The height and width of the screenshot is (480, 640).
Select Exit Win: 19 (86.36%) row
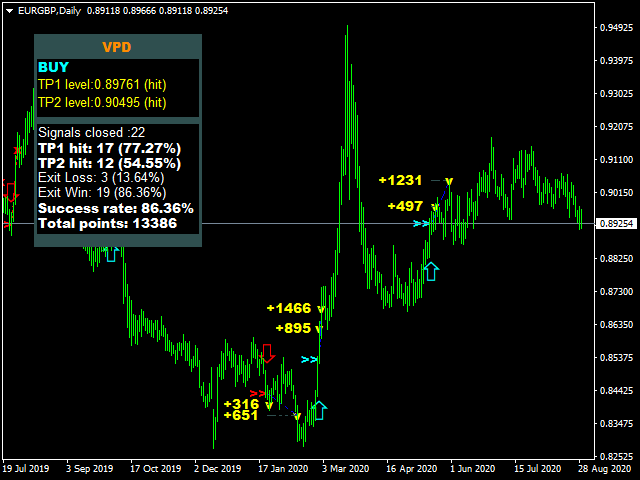pos(102,192)
